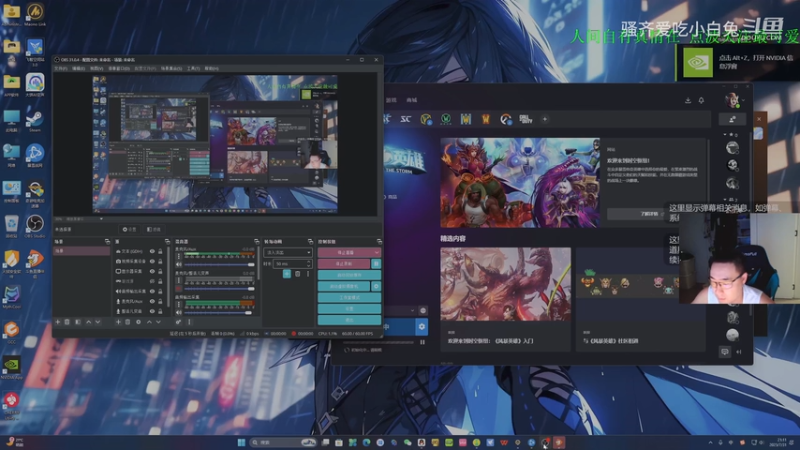Add a game with plus icon in Battle.net bar

tap(545, 119)
